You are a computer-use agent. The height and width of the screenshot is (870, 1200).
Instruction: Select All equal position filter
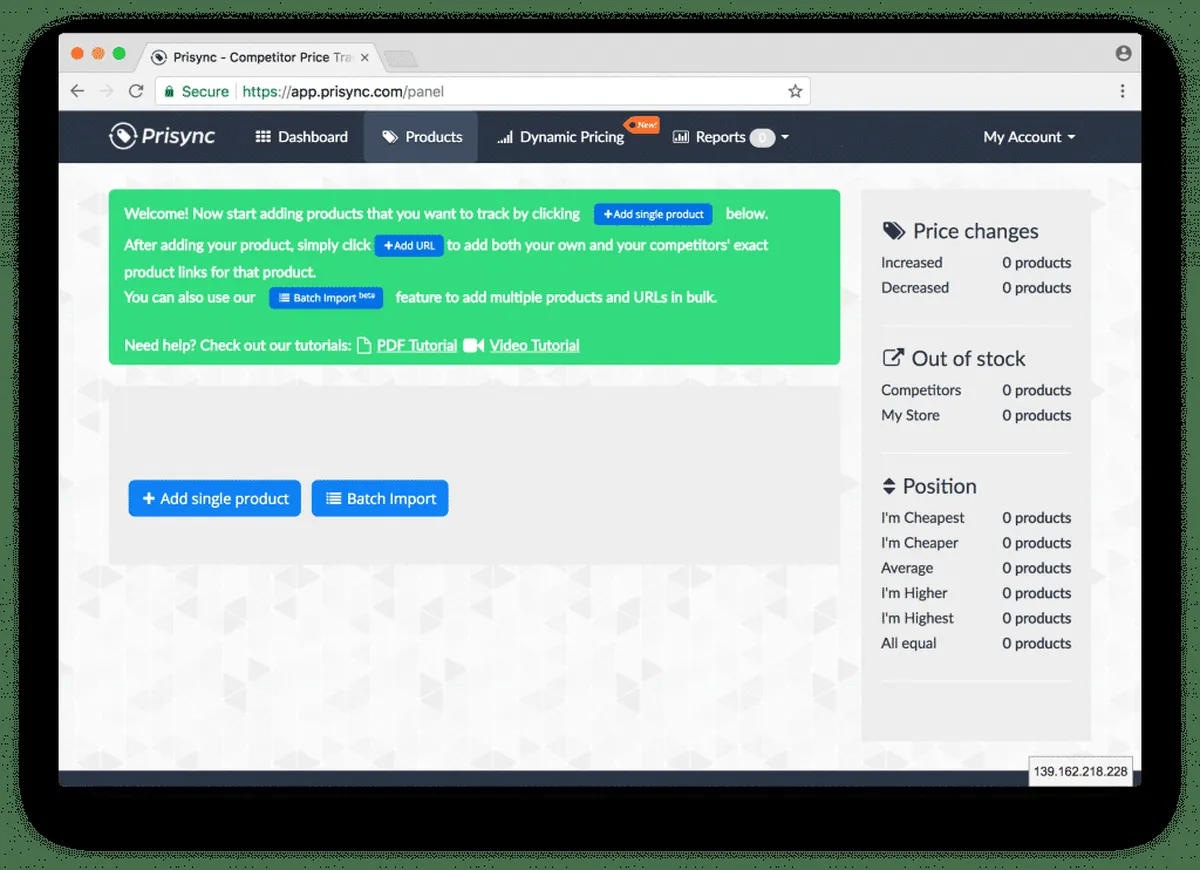pyautogui.click(x=976, y=643)
